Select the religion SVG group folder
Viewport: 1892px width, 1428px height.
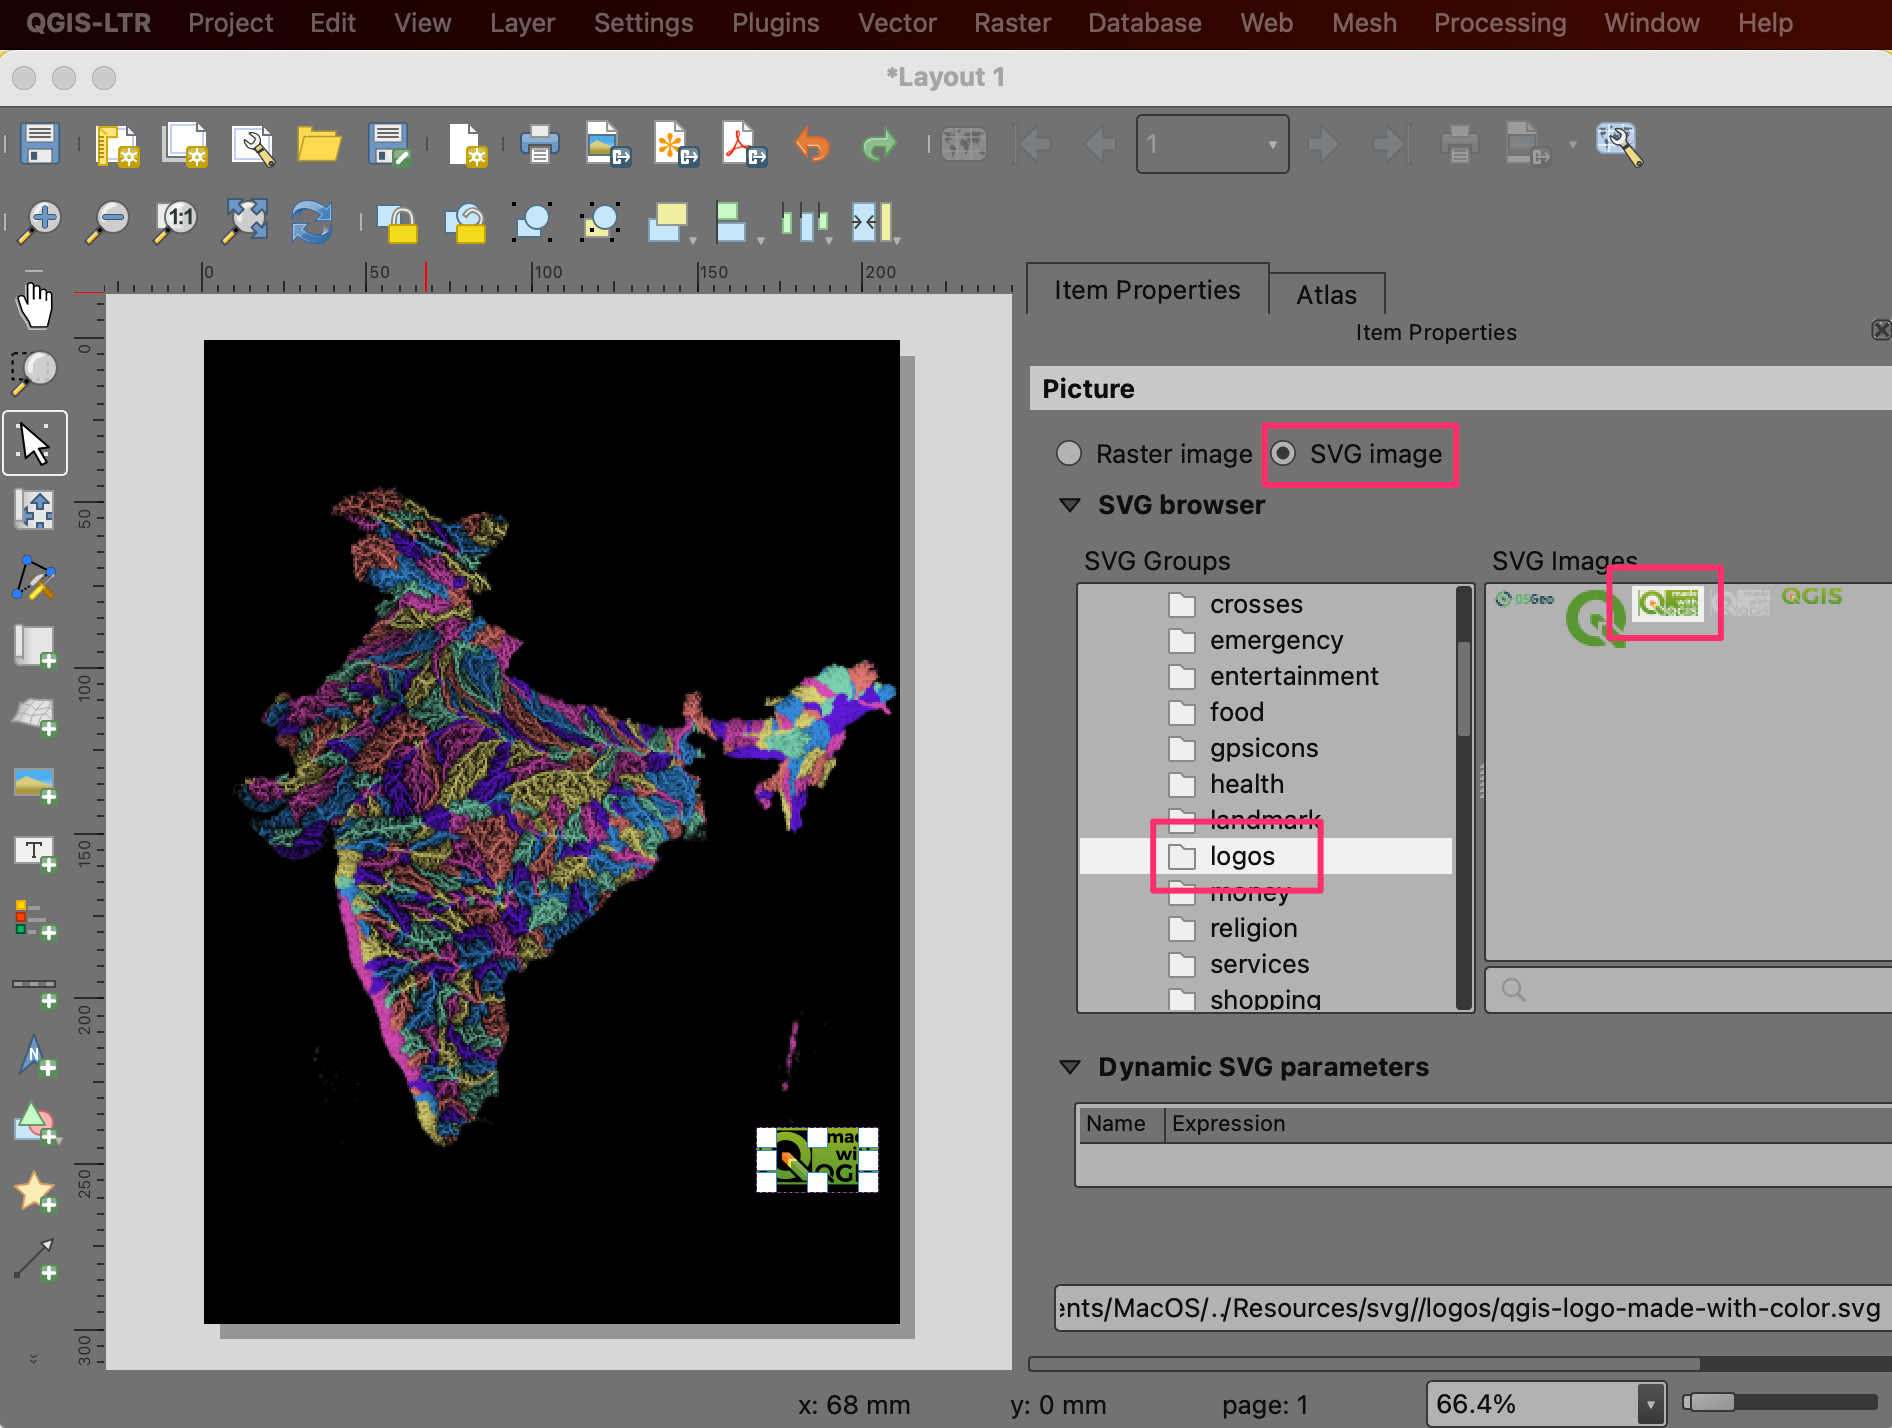[x=1253, y=928]
